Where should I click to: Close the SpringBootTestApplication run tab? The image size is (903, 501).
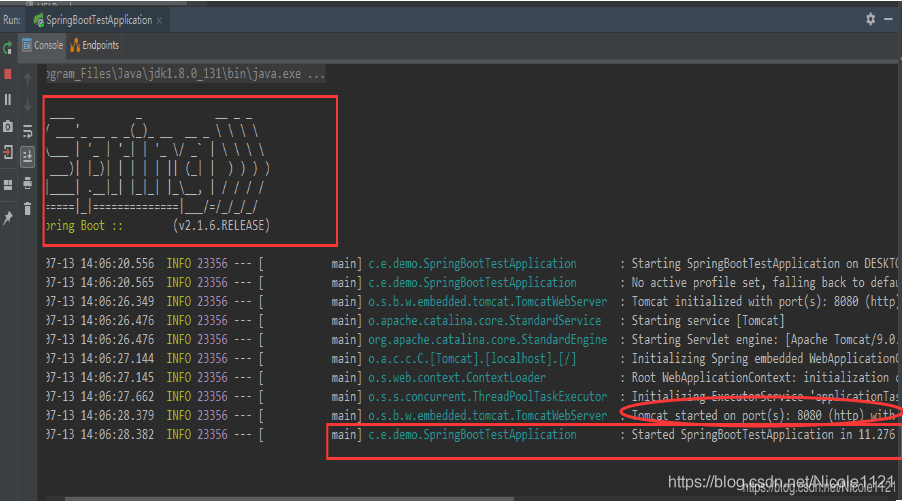159,21
